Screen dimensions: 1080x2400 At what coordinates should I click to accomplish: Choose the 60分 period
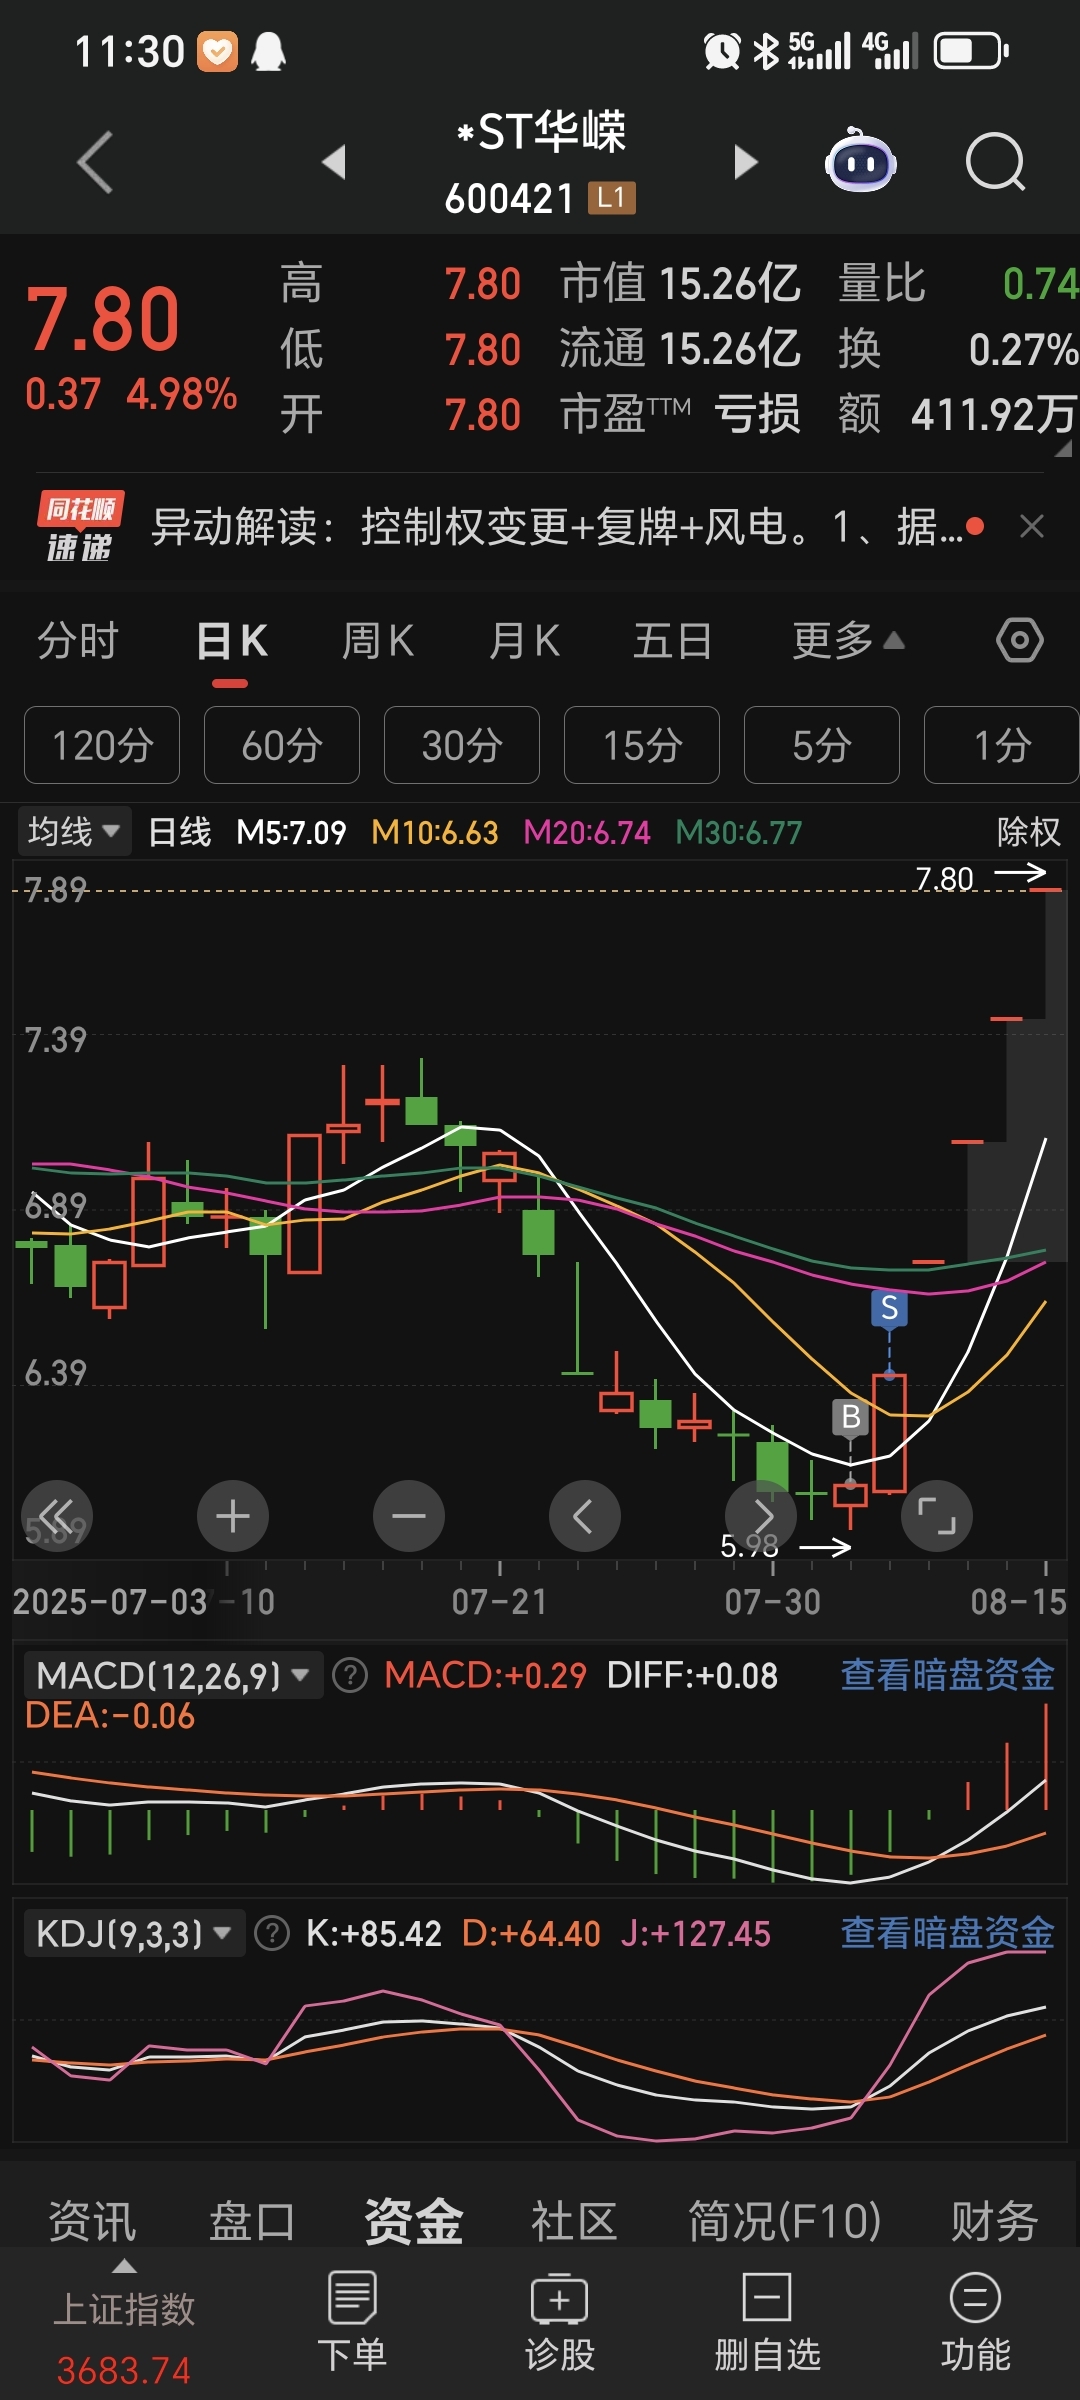pyautogui.click(x=282, y=745)
